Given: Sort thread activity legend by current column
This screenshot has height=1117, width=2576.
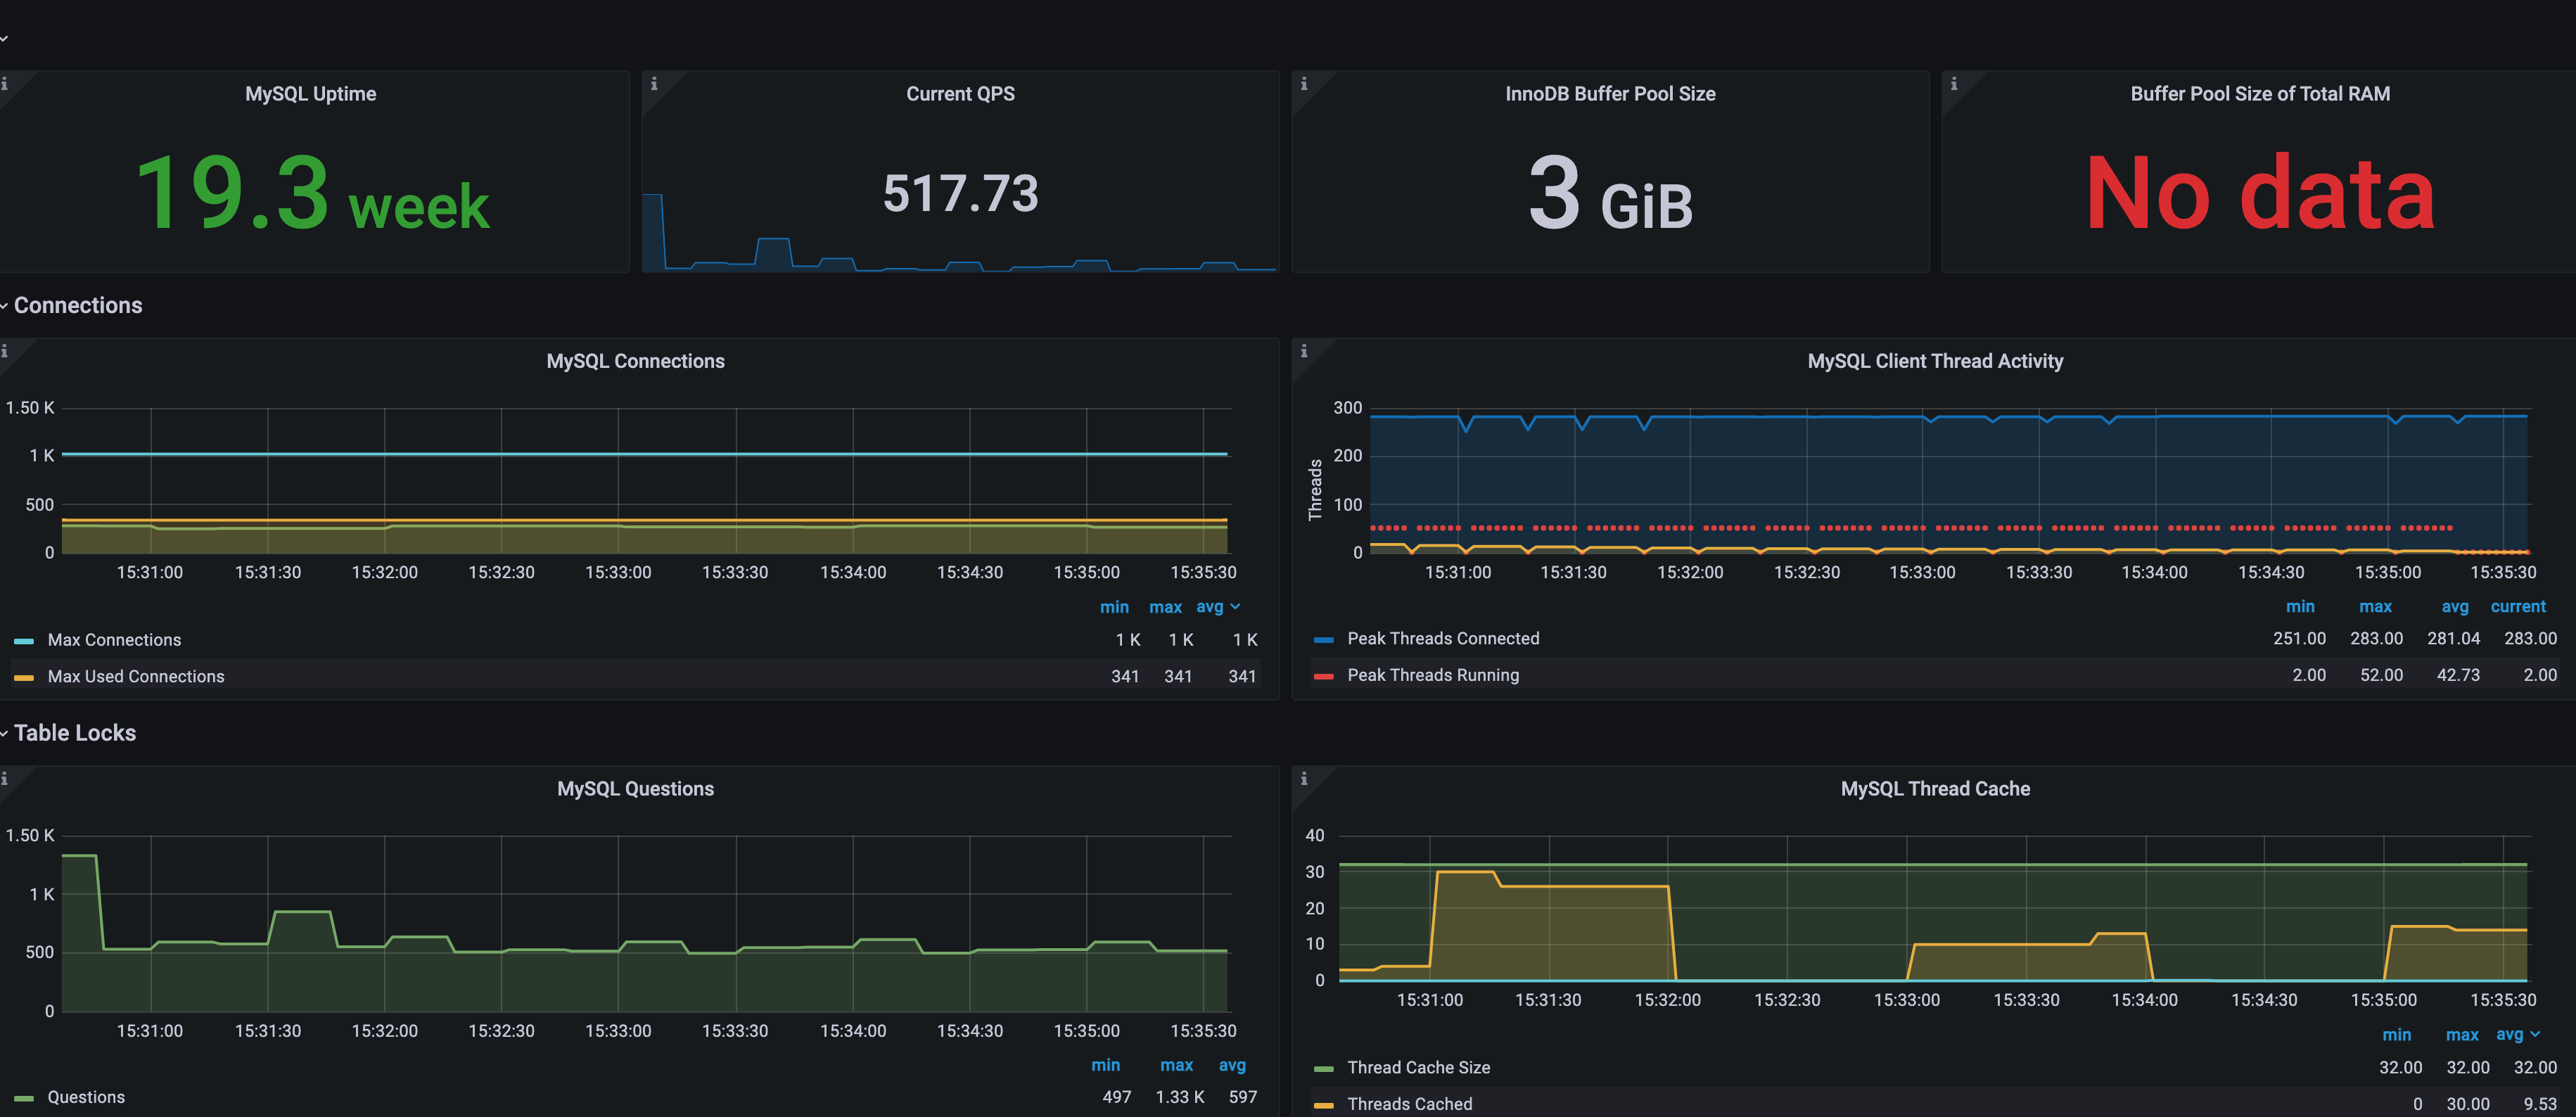Looking at the screenshot, I should point(2517,607).
